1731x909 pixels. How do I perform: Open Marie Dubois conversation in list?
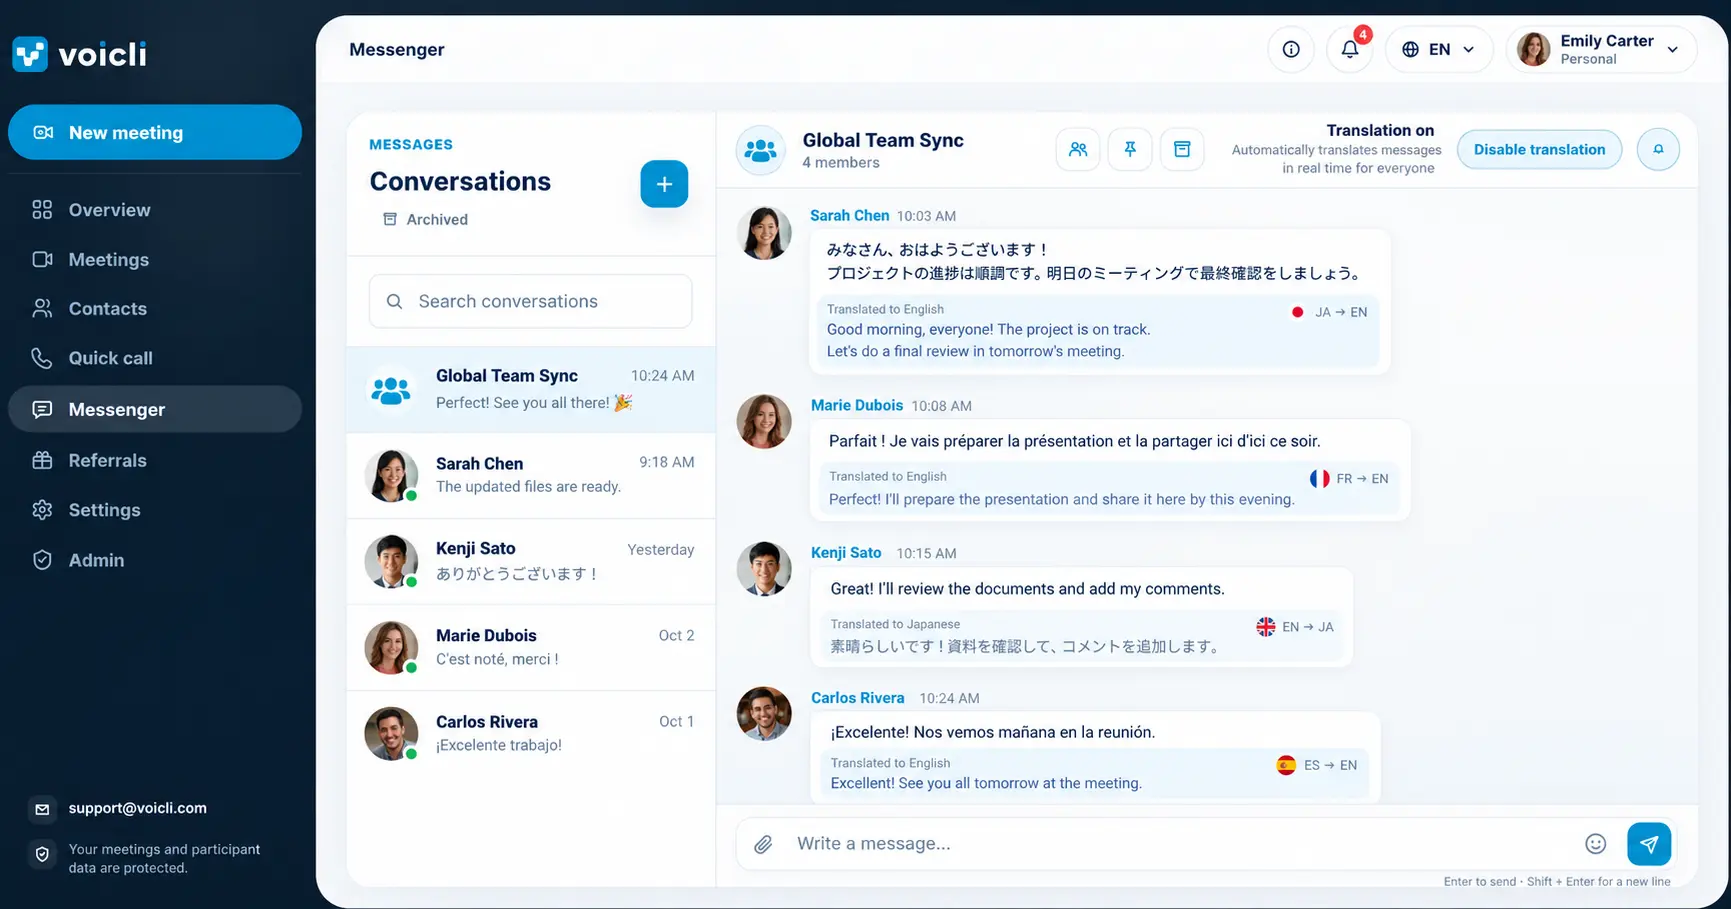531,647
